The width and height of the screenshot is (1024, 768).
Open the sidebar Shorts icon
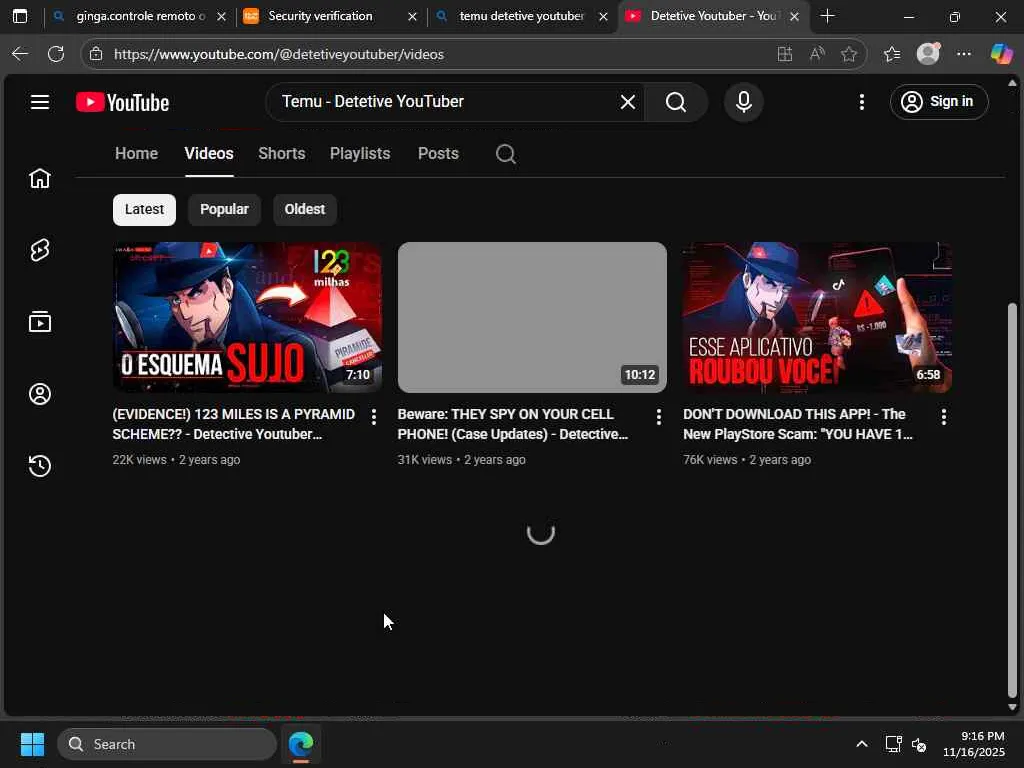40,250
